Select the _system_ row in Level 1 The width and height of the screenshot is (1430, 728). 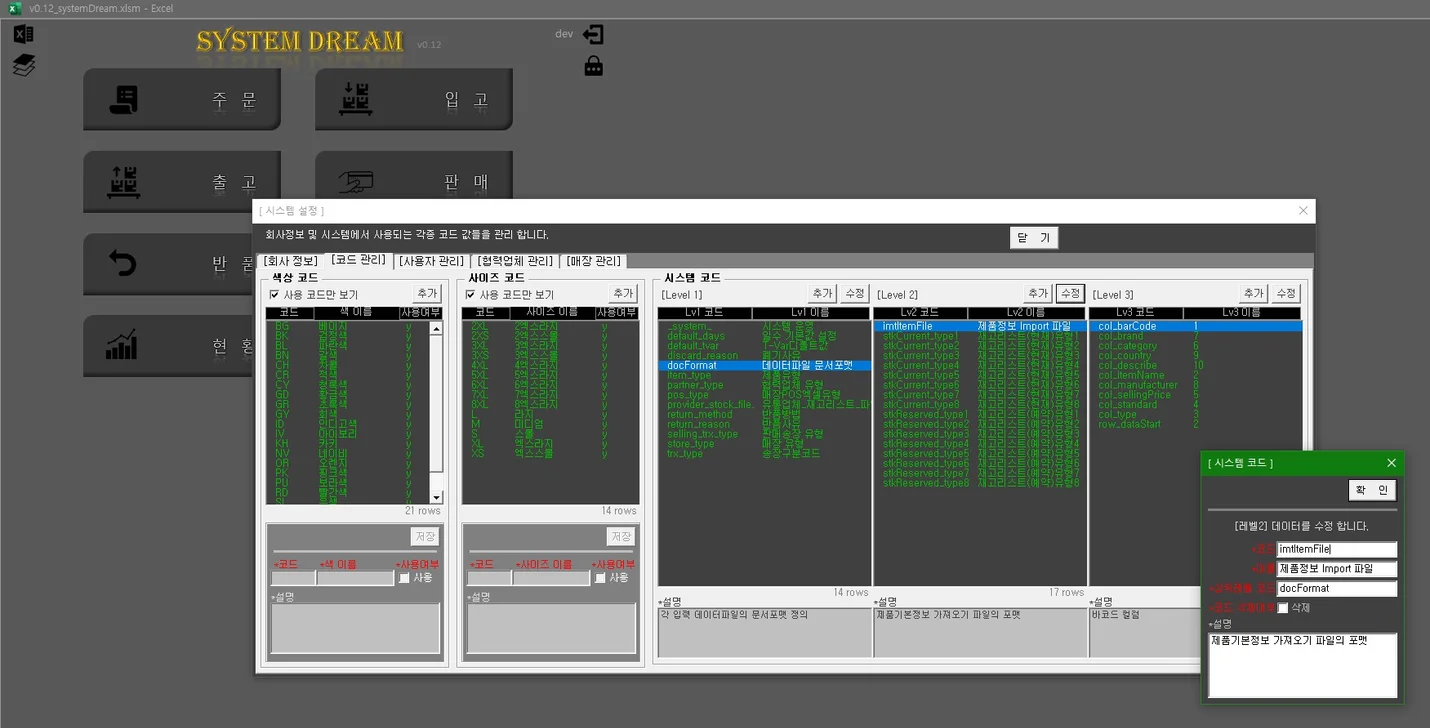(x=765, y=326)
